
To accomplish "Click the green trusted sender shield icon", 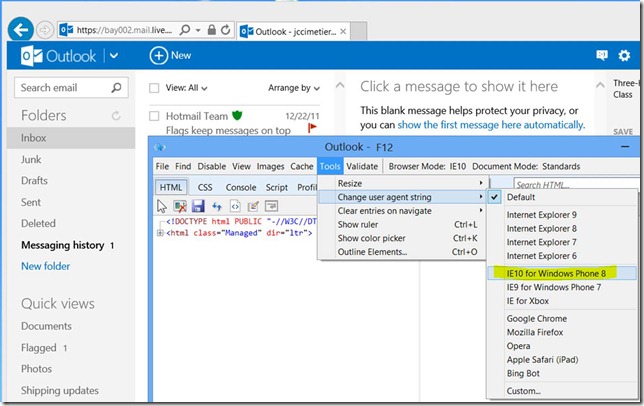I will click(237, 115).
